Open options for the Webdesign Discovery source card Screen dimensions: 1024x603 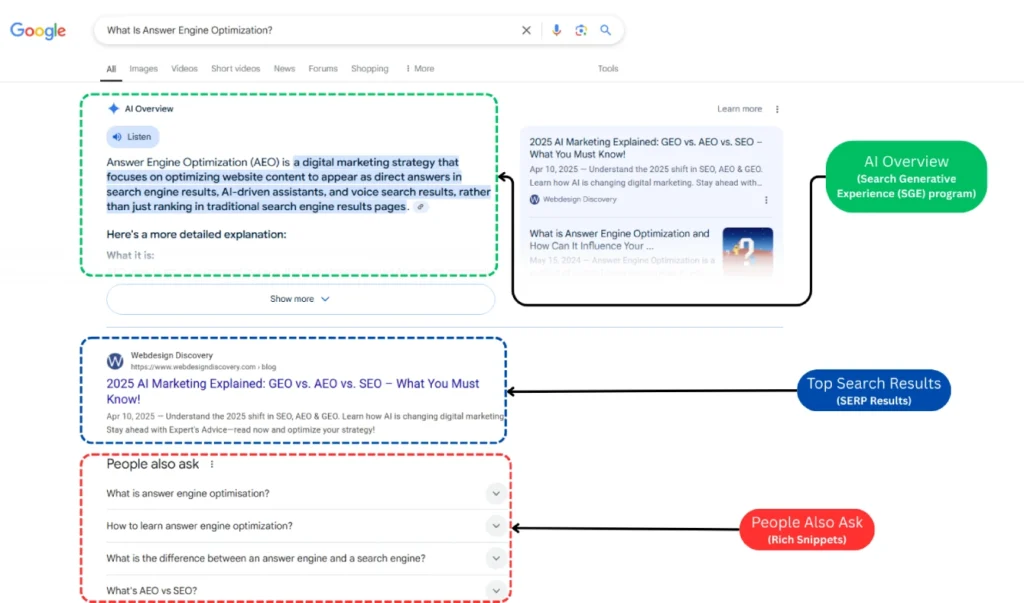pyautogui.click(x=766, y=200)
